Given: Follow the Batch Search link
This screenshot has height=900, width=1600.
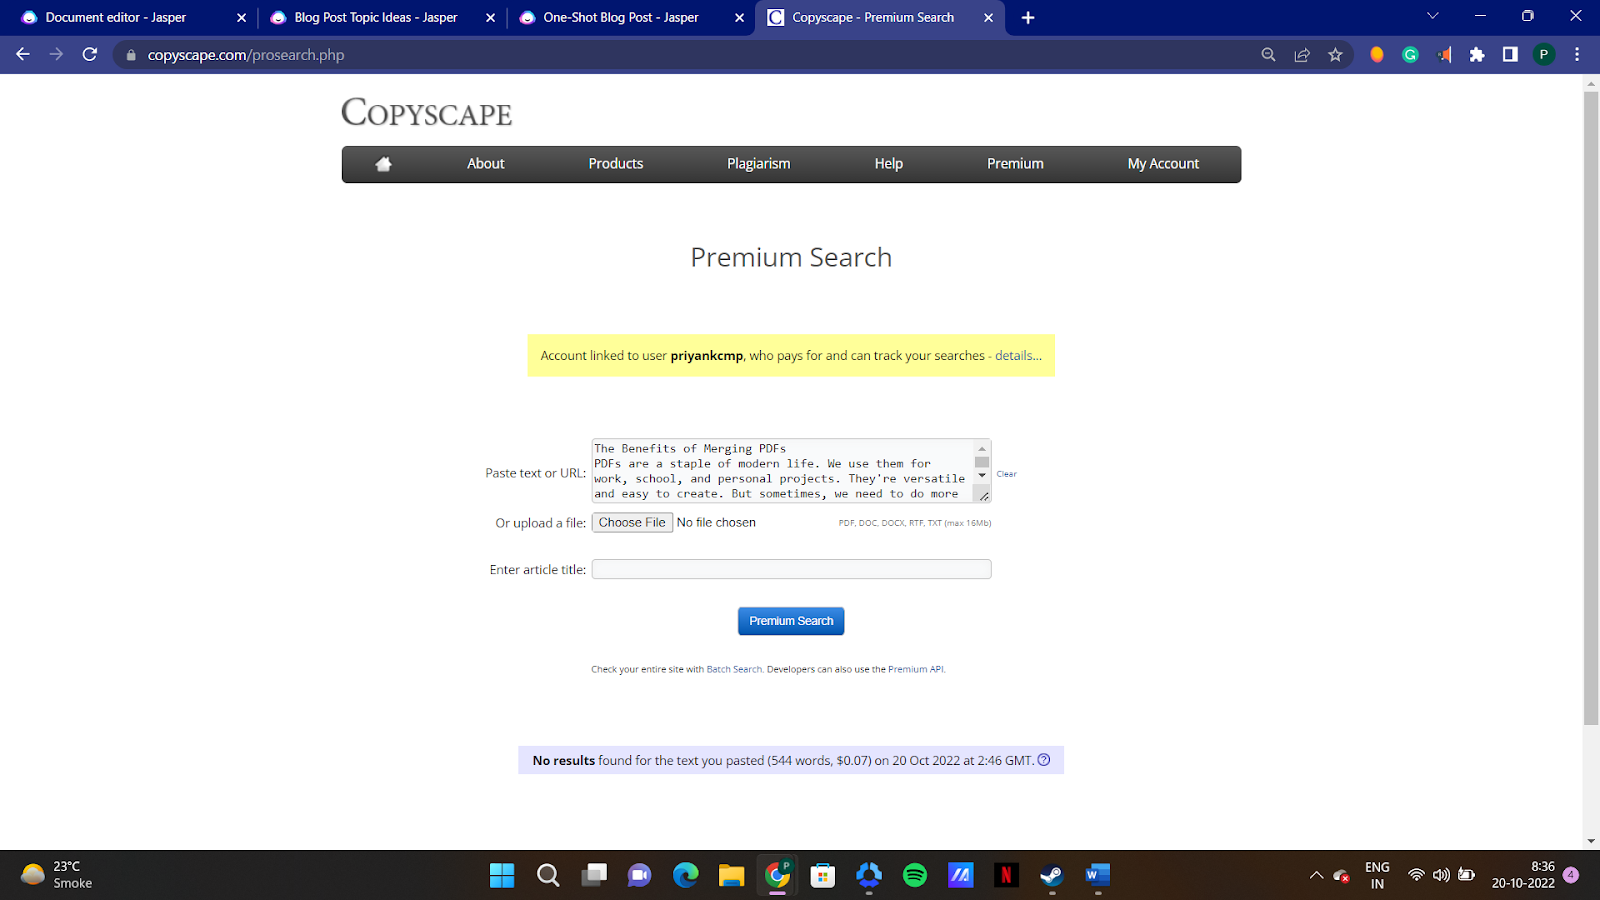Looking at the screenshot, I should pyautogui.click(x=734, y=670).
